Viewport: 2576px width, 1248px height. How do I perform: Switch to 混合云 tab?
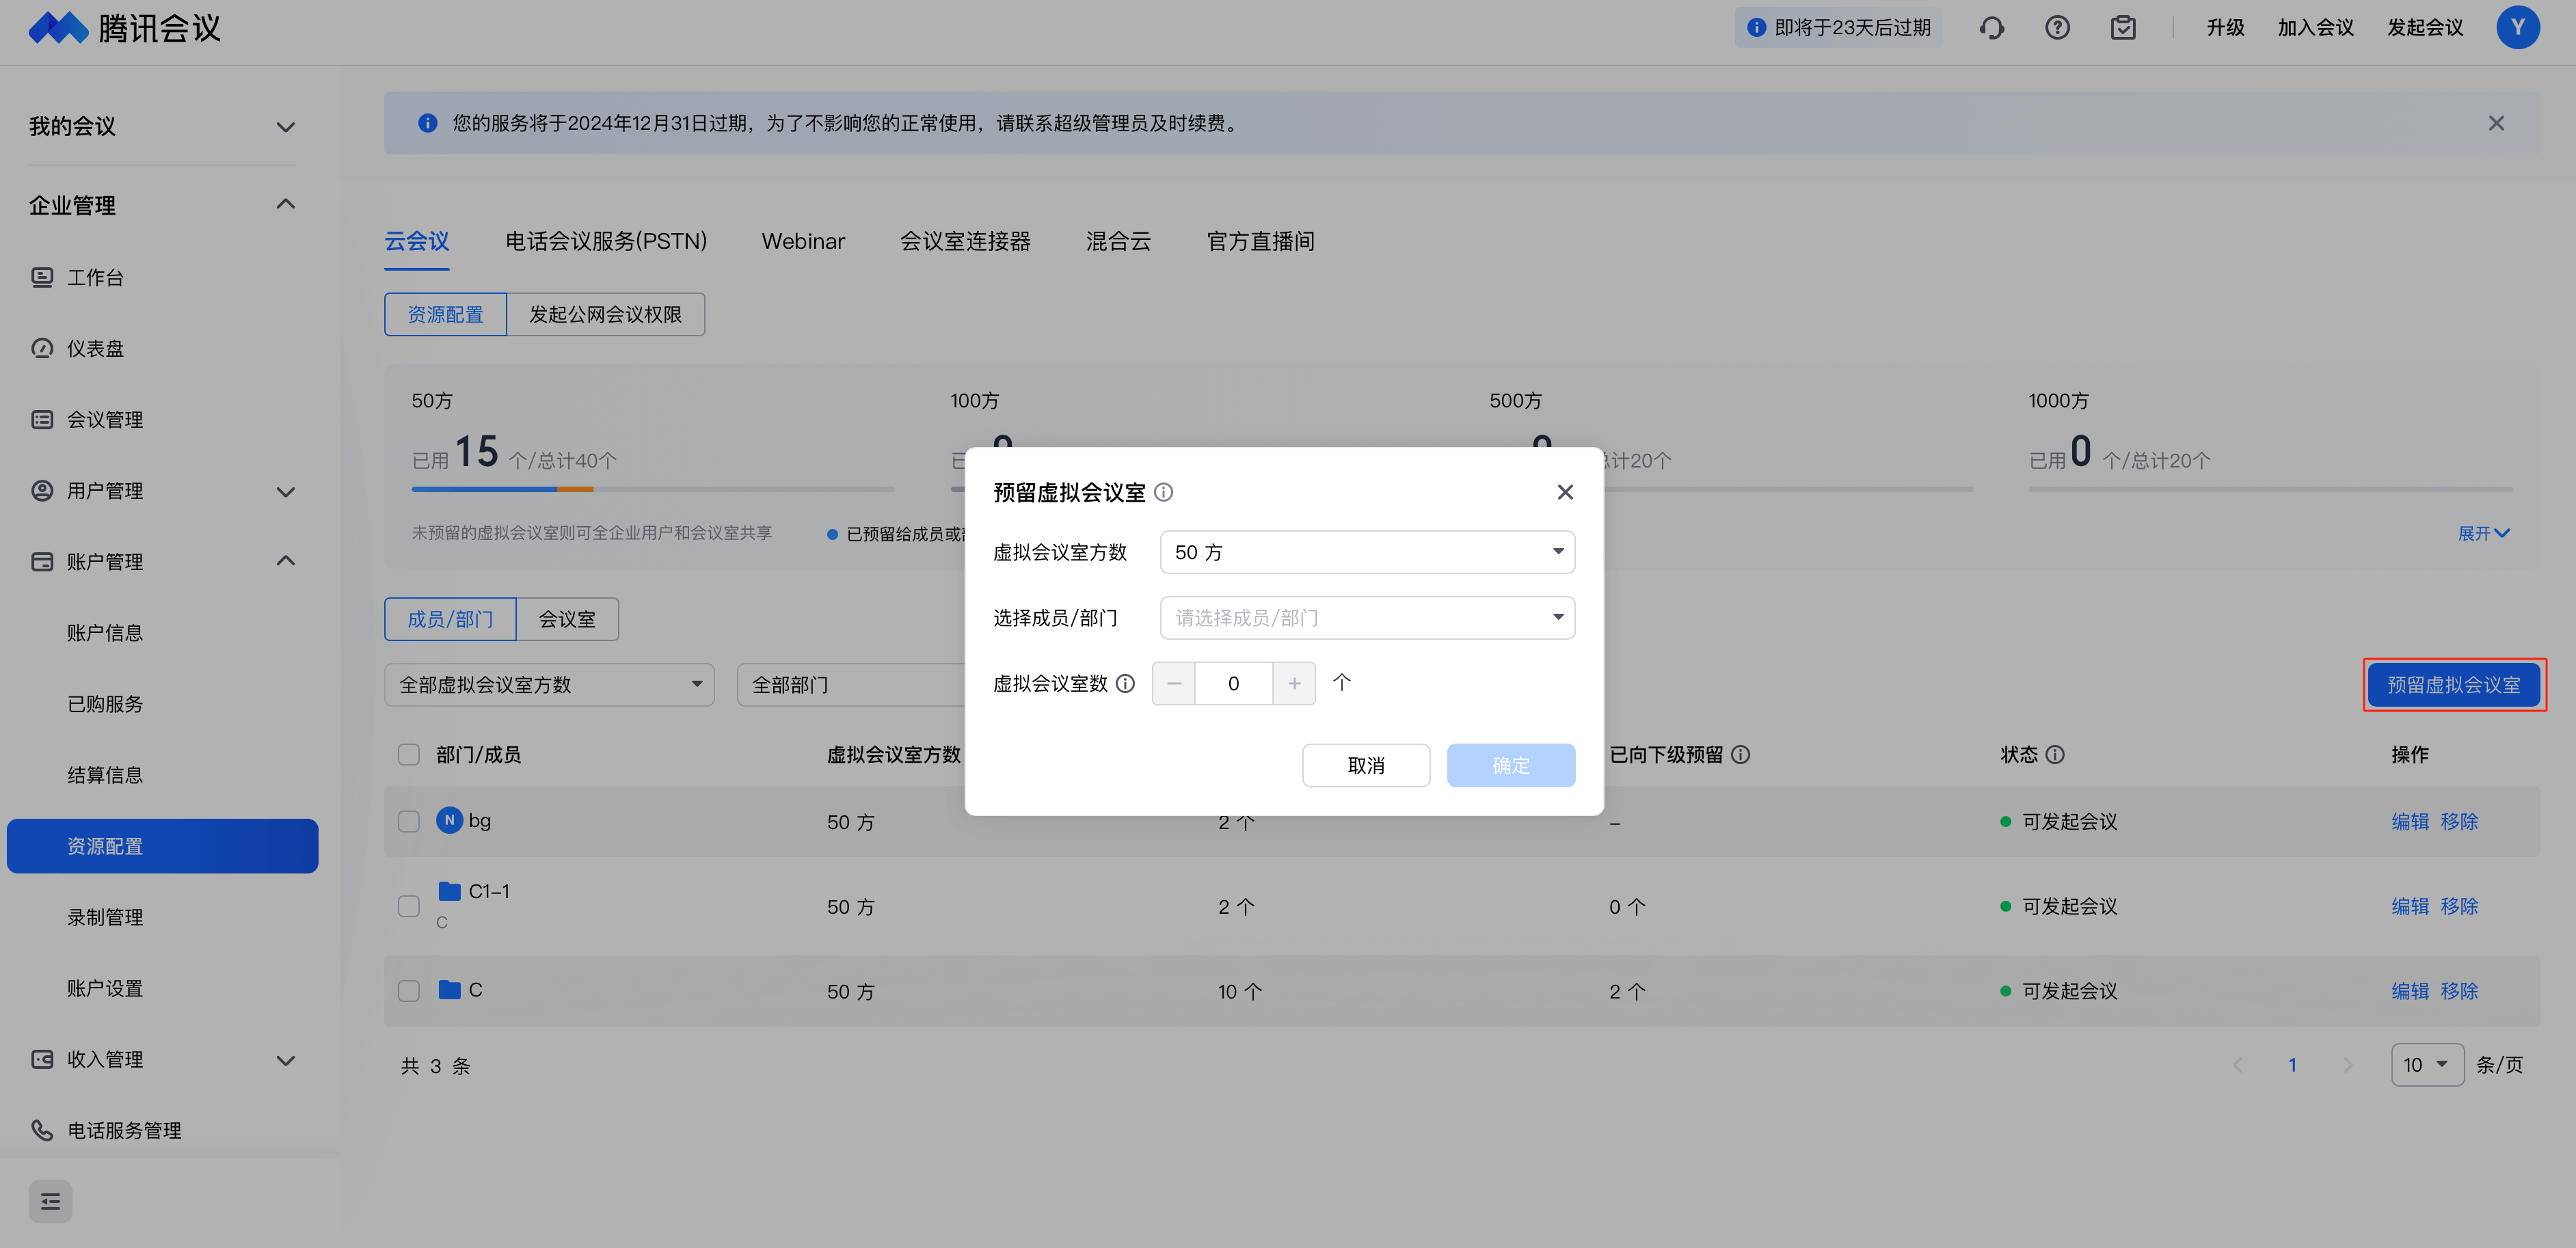[x=1118, y=241]
